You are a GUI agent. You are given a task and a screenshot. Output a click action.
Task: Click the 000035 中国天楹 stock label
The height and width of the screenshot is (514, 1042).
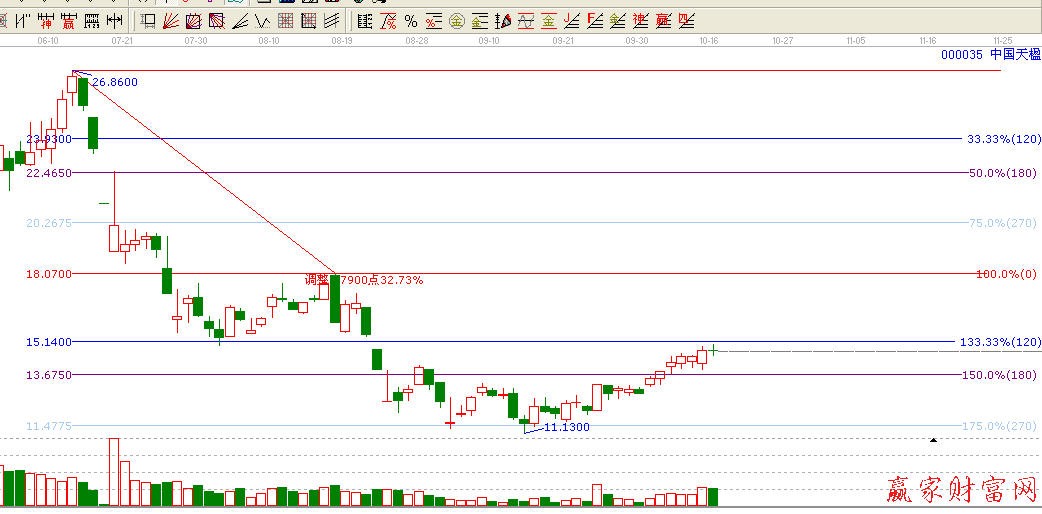point(990,54)
